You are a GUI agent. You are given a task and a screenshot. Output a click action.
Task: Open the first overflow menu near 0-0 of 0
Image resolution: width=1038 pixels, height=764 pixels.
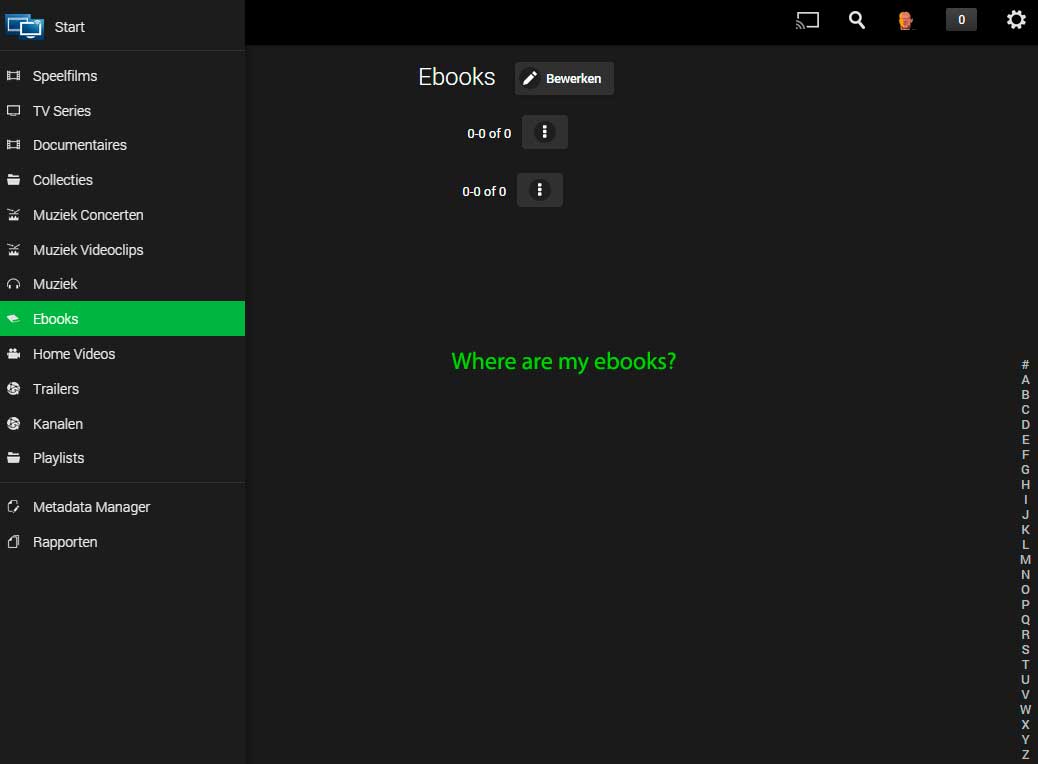click(x=544, y=131)
